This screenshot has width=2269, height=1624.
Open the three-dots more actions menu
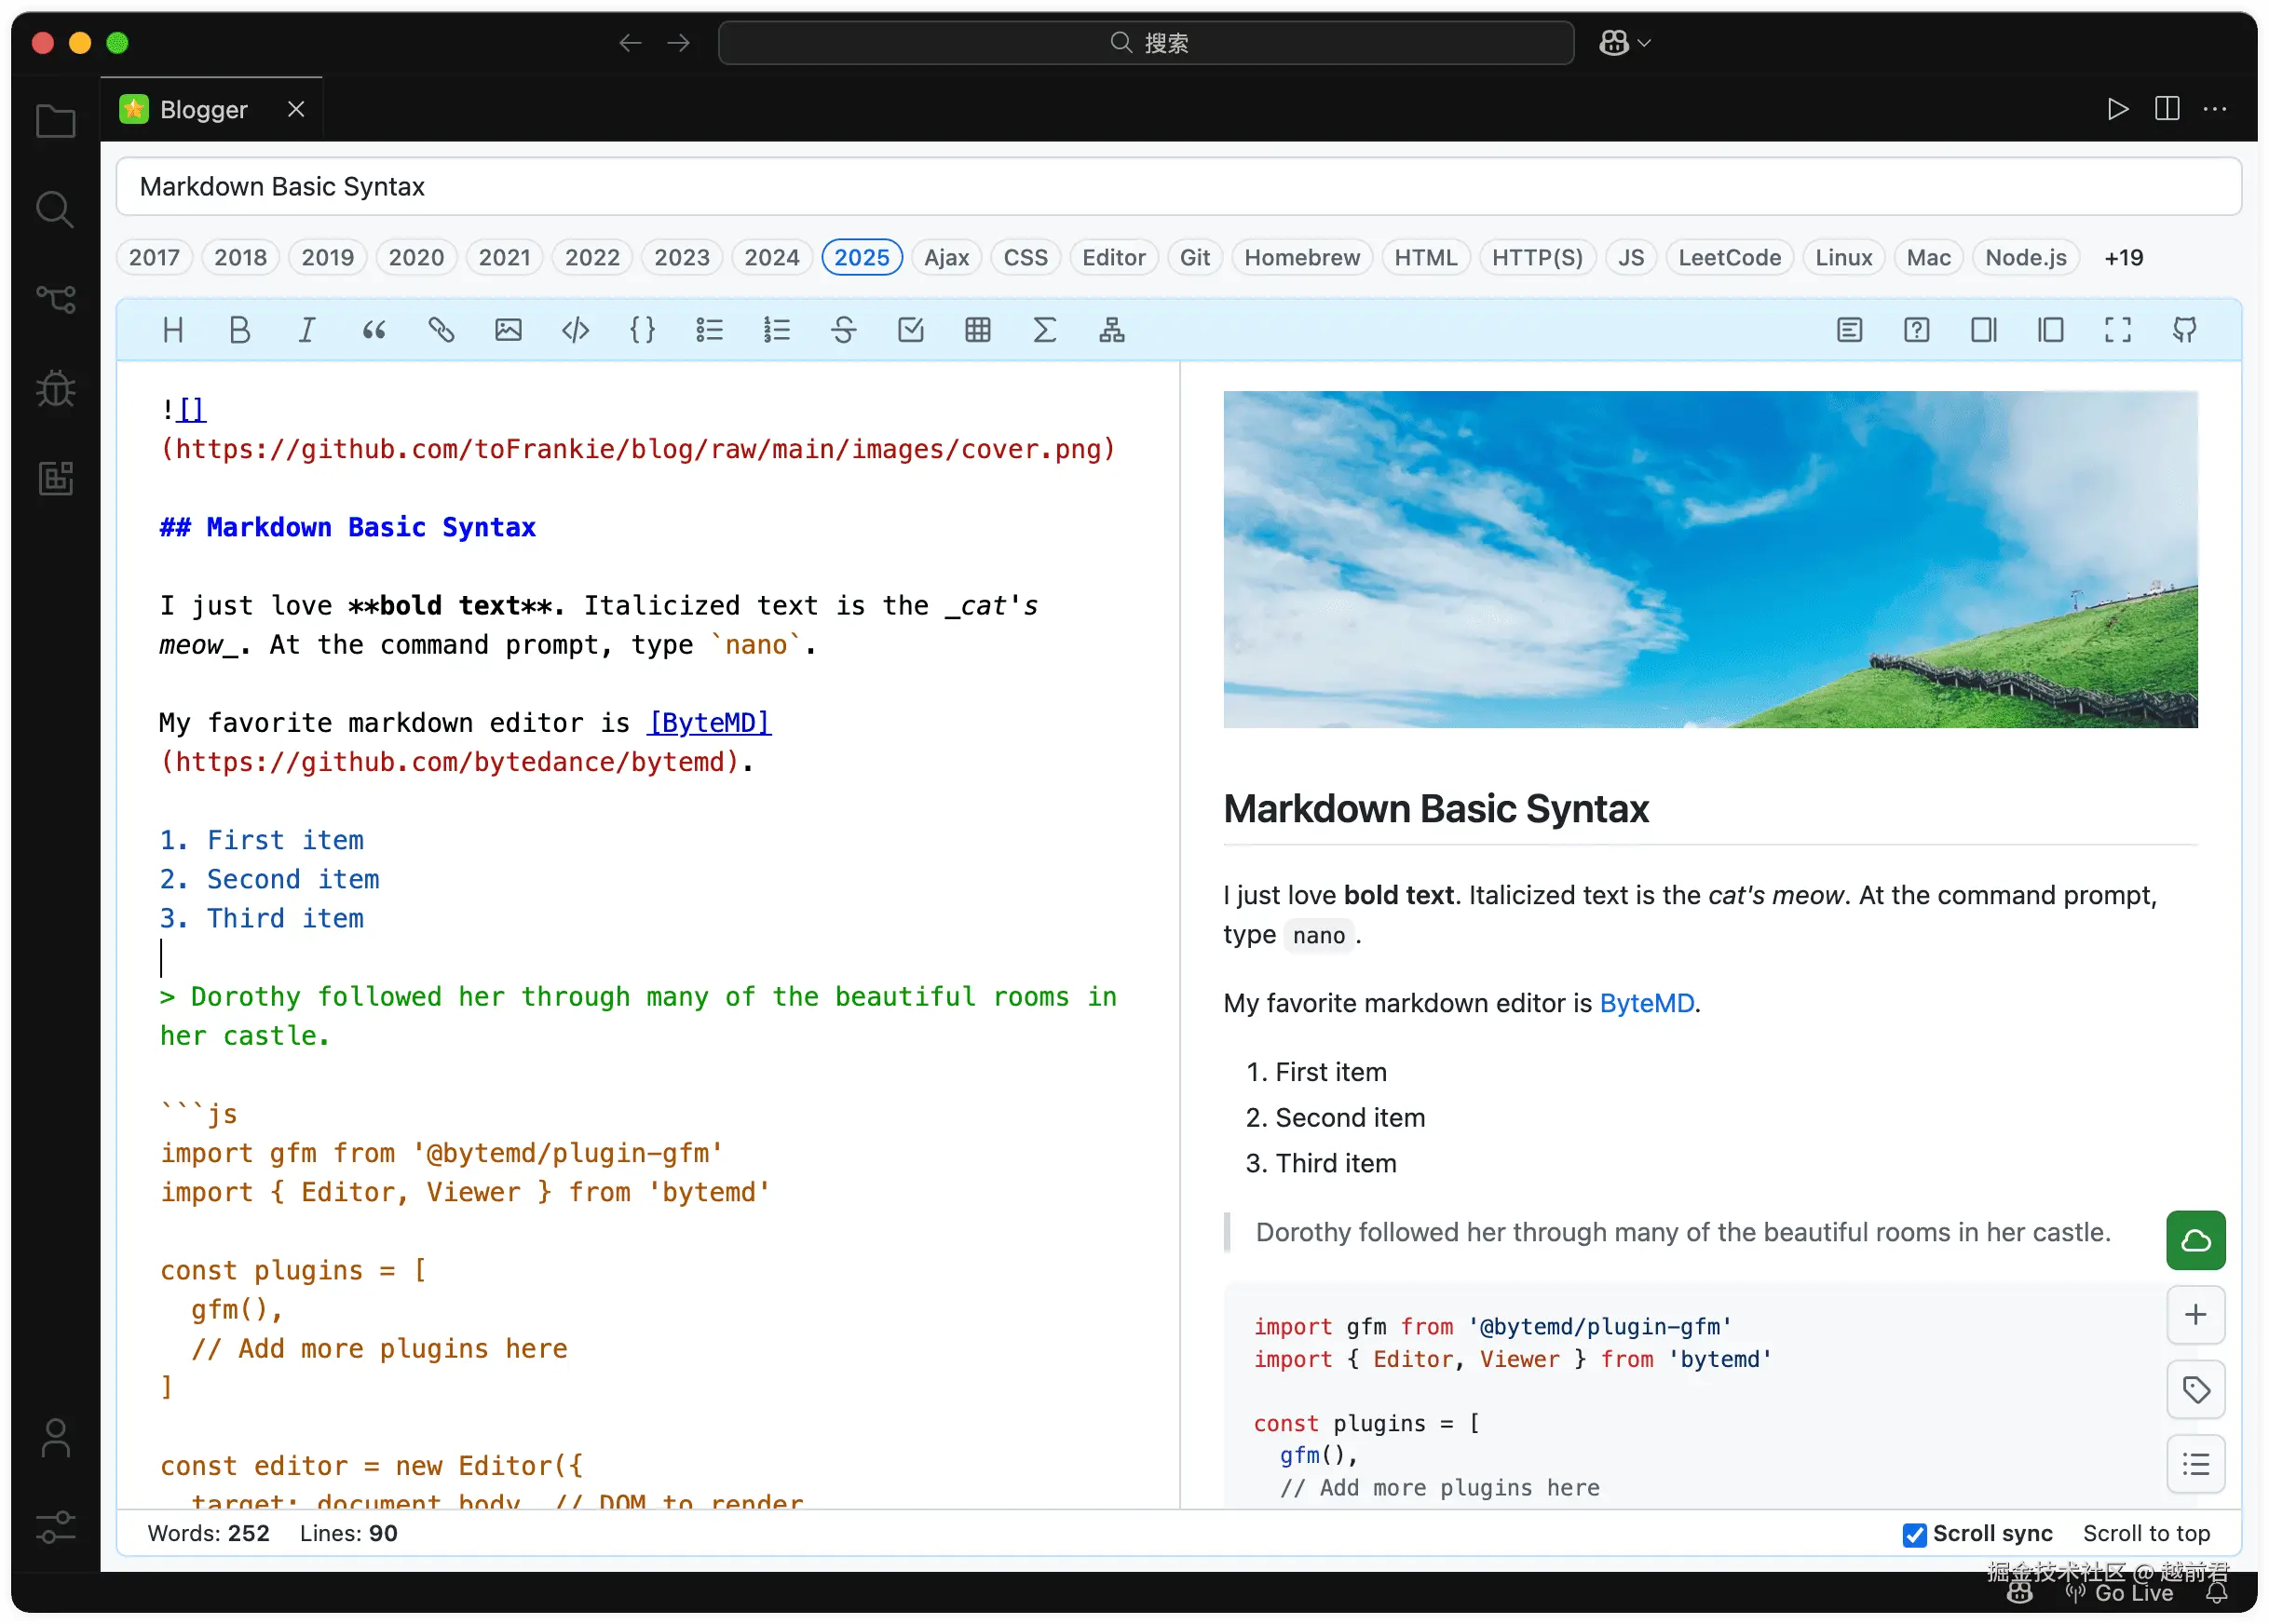coord(2214,109)
